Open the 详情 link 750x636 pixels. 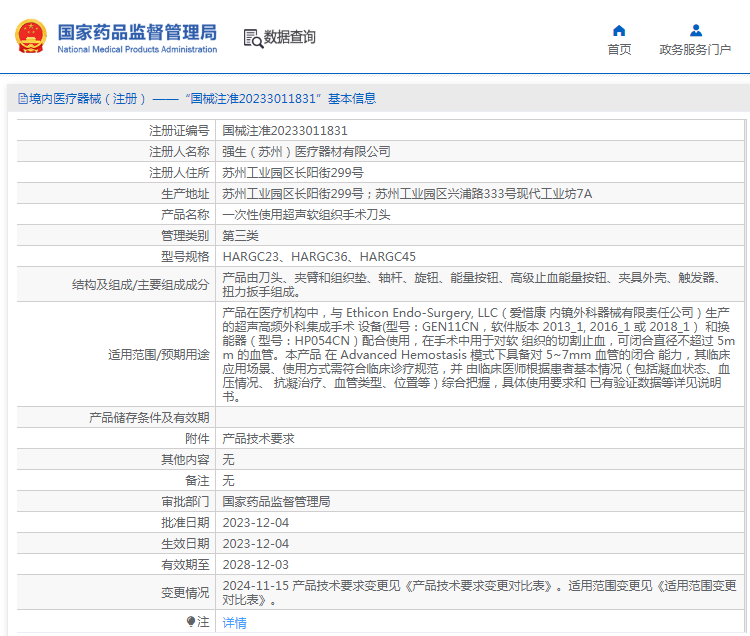click(235, 622)
